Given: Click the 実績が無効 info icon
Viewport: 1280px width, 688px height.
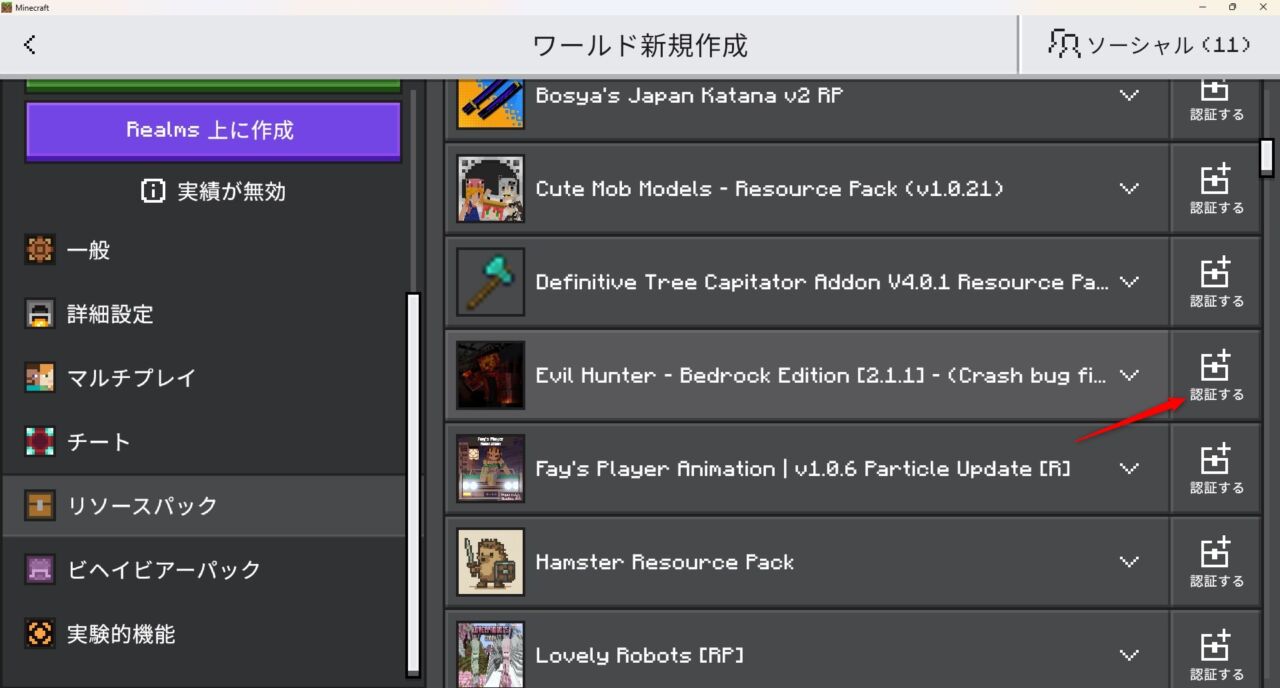Looking at the screenshot, I should click(153, 191).
